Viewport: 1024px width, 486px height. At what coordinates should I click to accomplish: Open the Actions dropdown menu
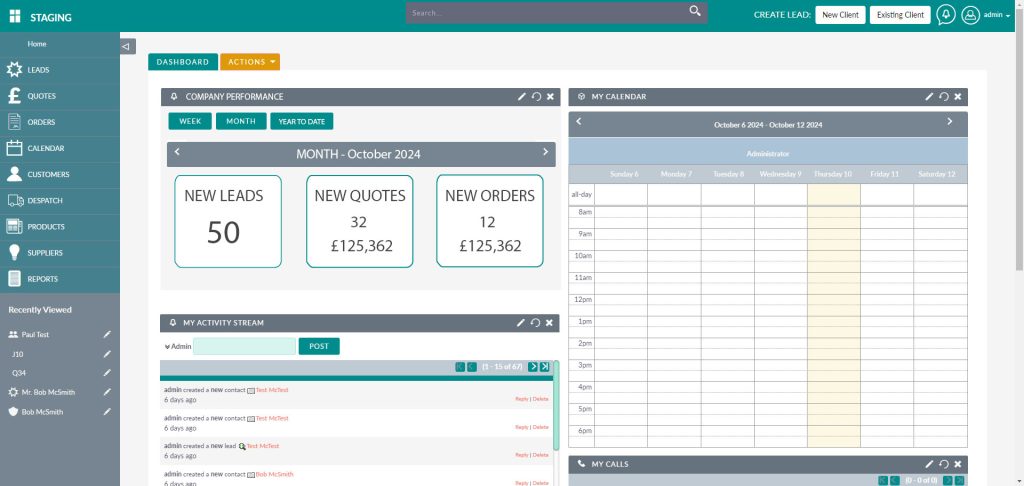pyautogui.click(x=250, y=62)
